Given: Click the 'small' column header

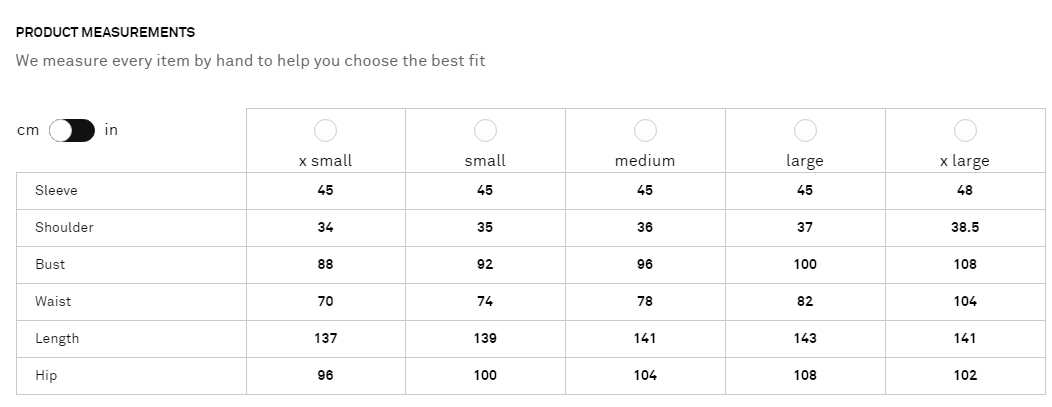Looking at the screenshot, I should (x=485, y=160).
